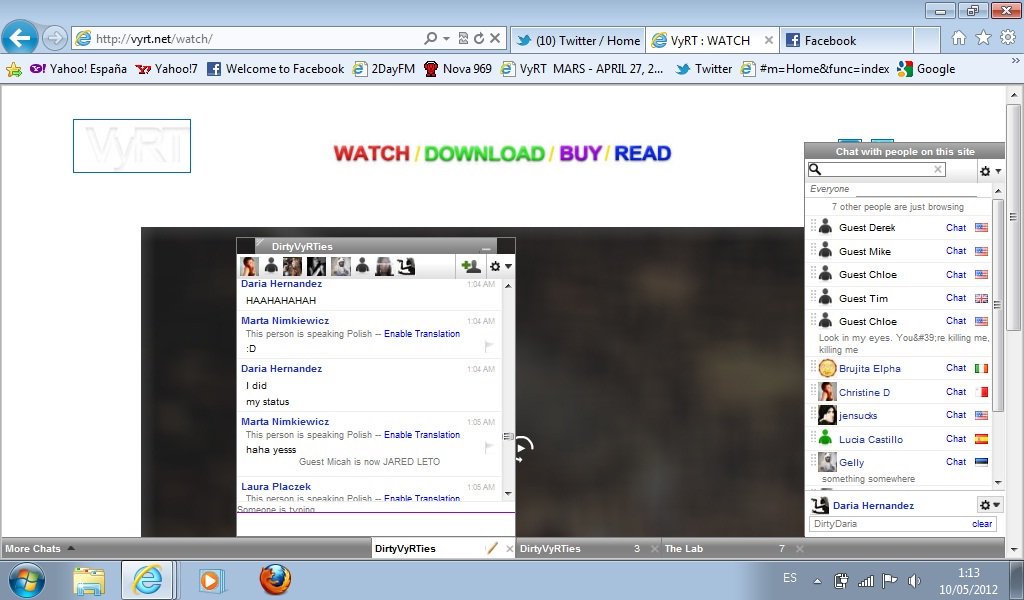Open Daria Hernandez profile settings gear
This screenshot has height=600, width=1024.
point(989,505)
